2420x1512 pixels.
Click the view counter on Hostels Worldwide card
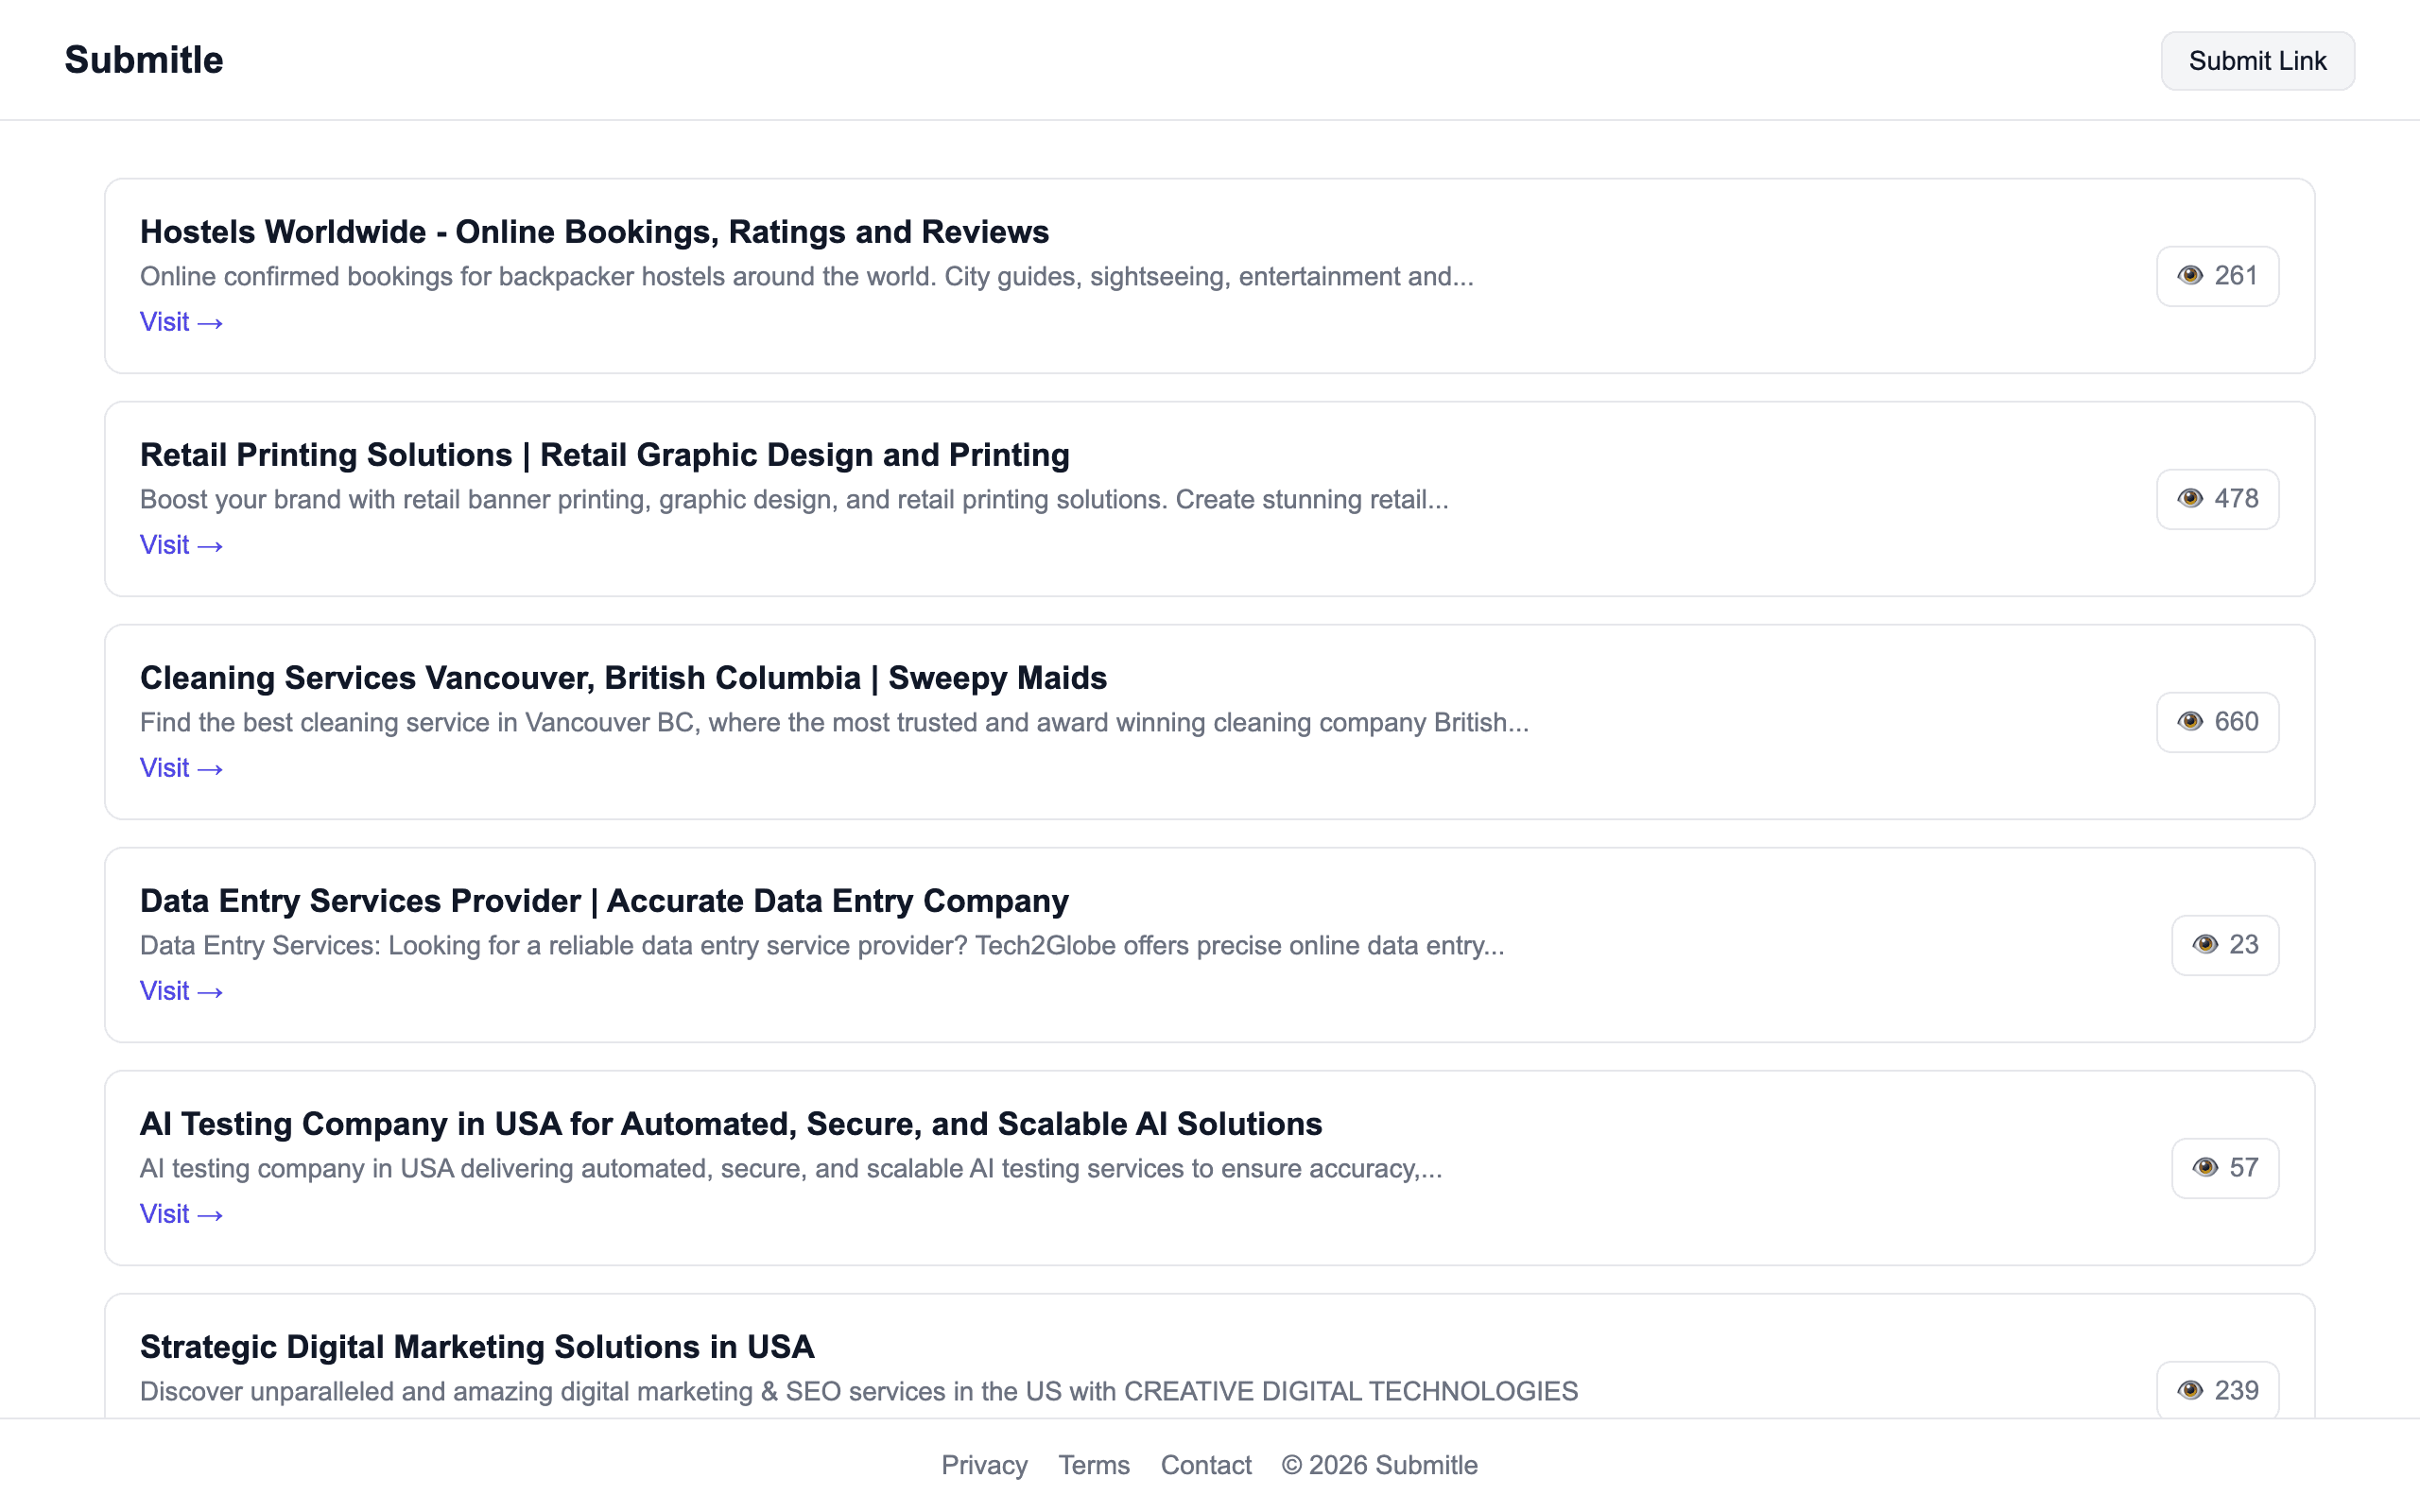pyautogui.click(x=2218, y=275)
